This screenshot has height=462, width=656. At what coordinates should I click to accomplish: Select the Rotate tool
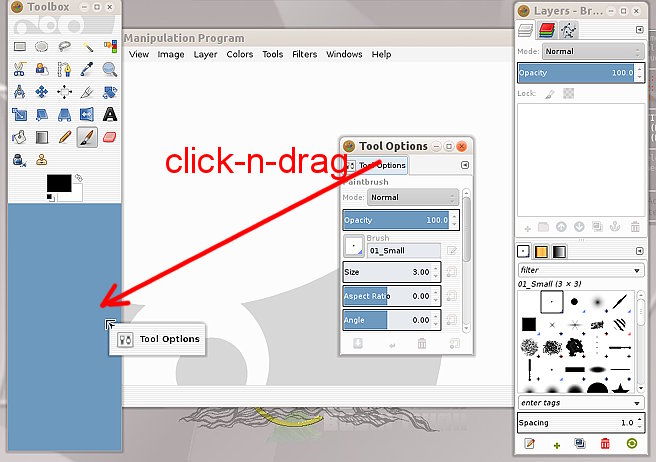(x=110, y=92)
